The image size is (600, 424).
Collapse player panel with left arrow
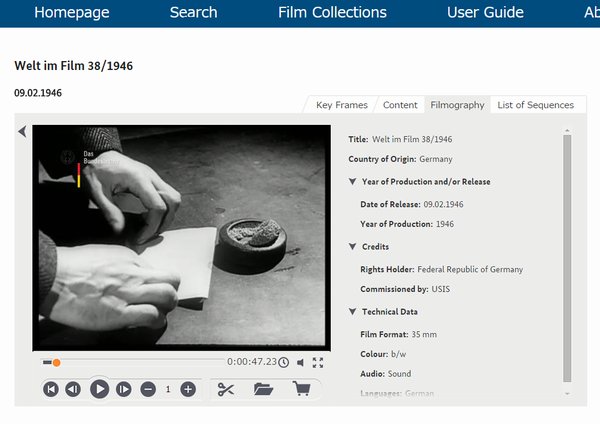tap(22, 131)
